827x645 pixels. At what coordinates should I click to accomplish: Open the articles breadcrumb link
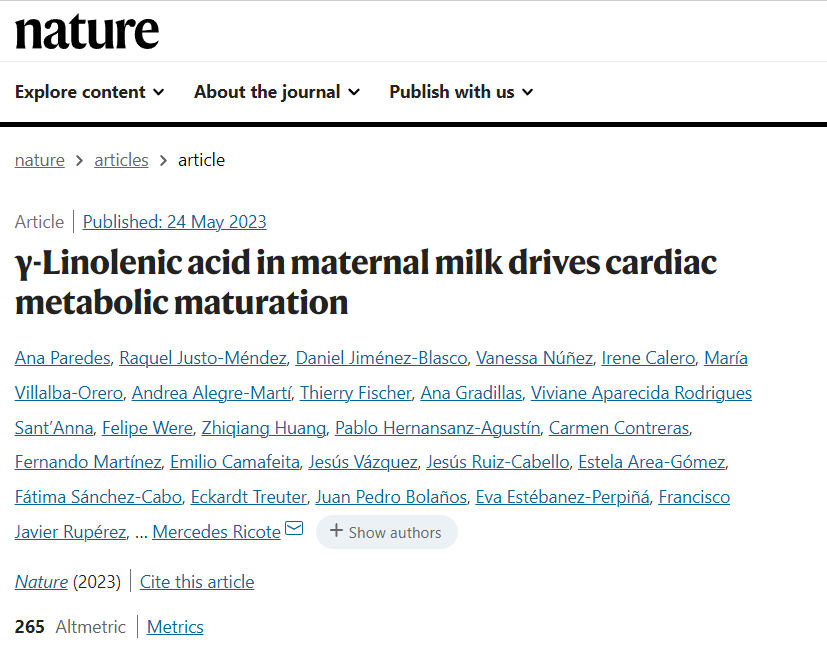coord(121,160)
